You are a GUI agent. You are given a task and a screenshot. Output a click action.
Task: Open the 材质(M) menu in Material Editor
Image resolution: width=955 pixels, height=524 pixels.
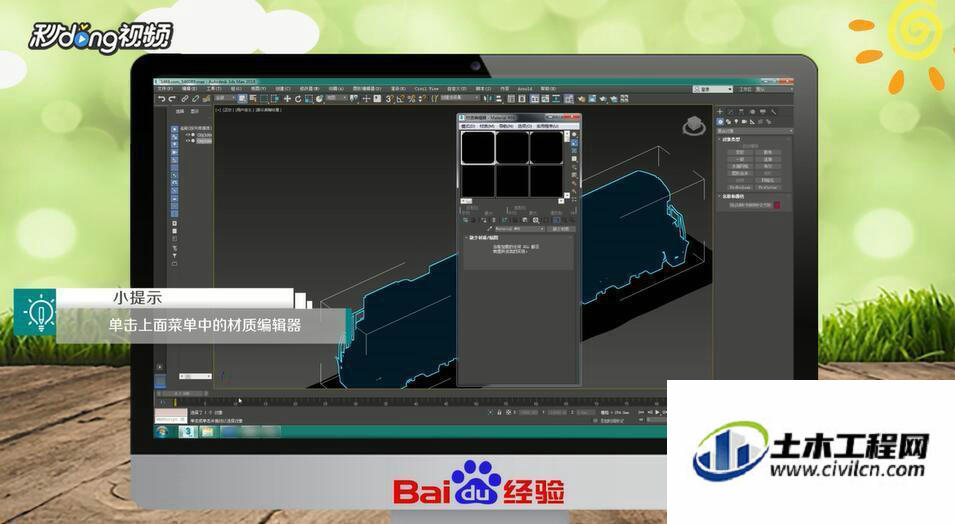coord(487,126)
